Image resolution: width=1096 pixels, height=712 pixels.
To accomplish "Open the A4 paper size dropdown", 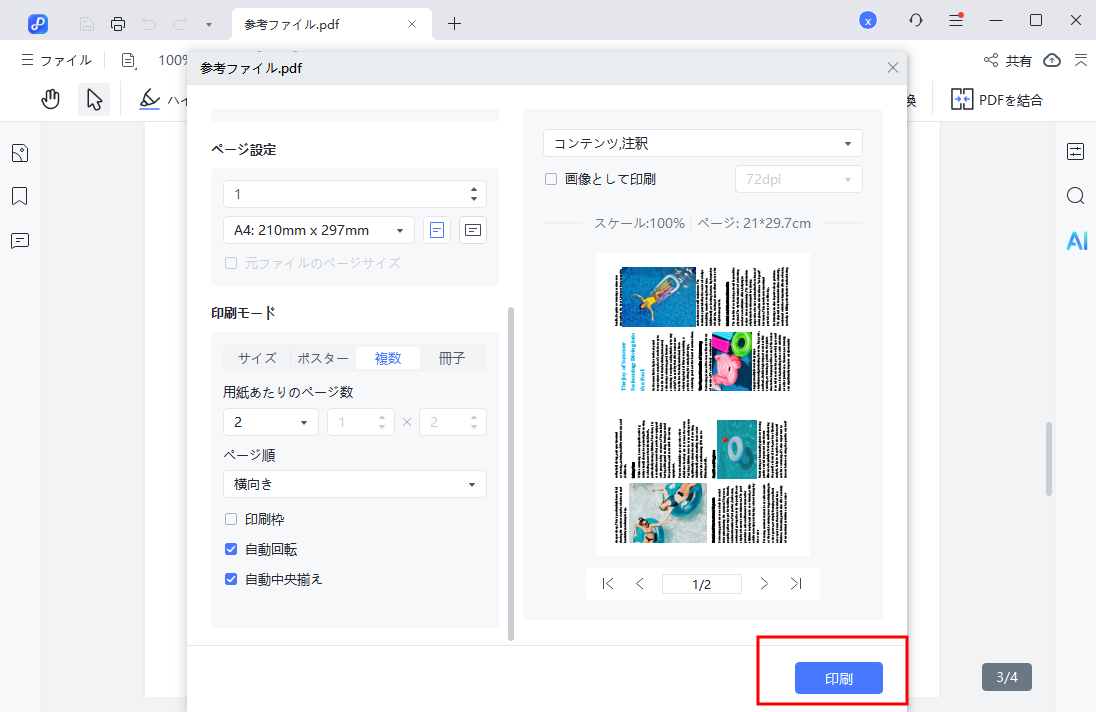I will pyautogui.click(x=318, y=229).
